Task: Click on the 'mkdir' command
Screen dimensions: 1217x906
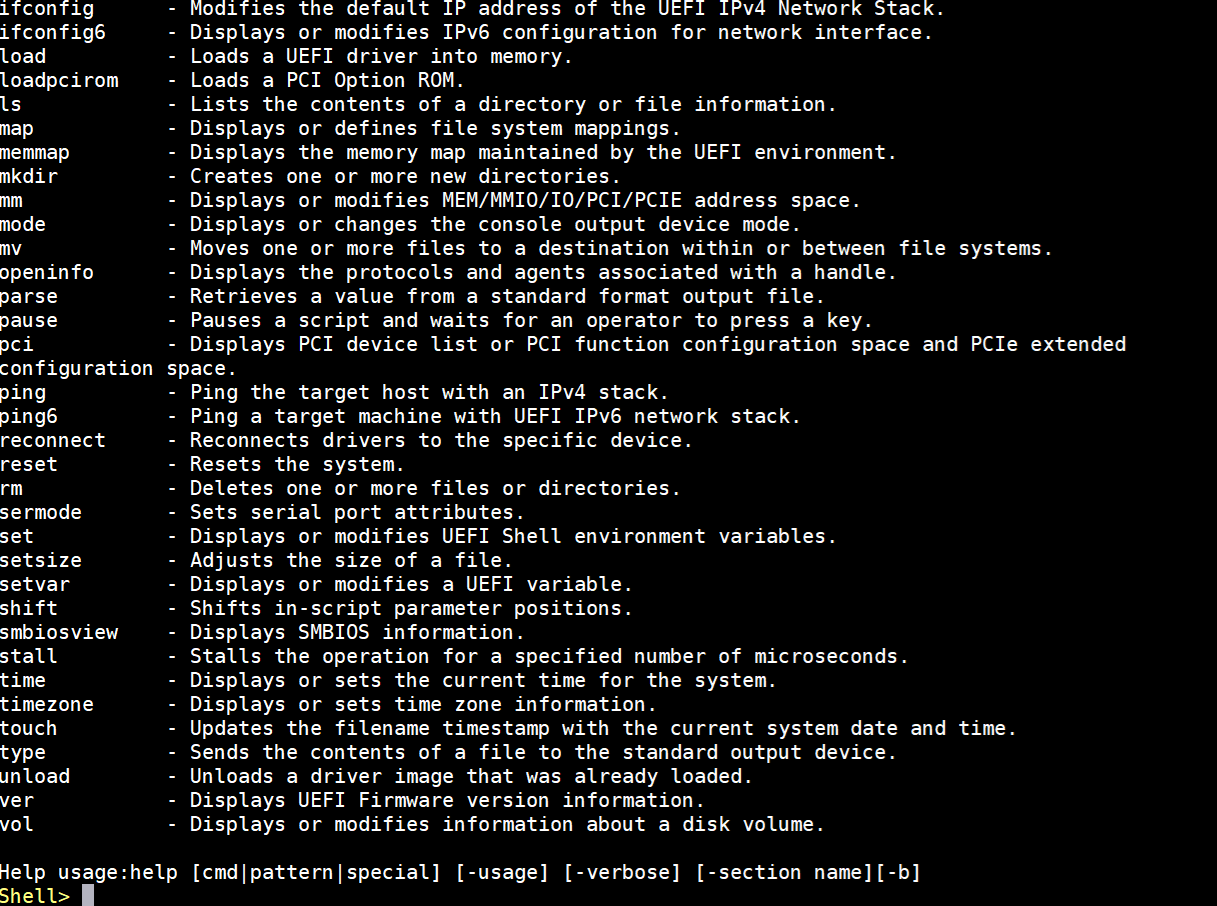Action: click(29, 176)
